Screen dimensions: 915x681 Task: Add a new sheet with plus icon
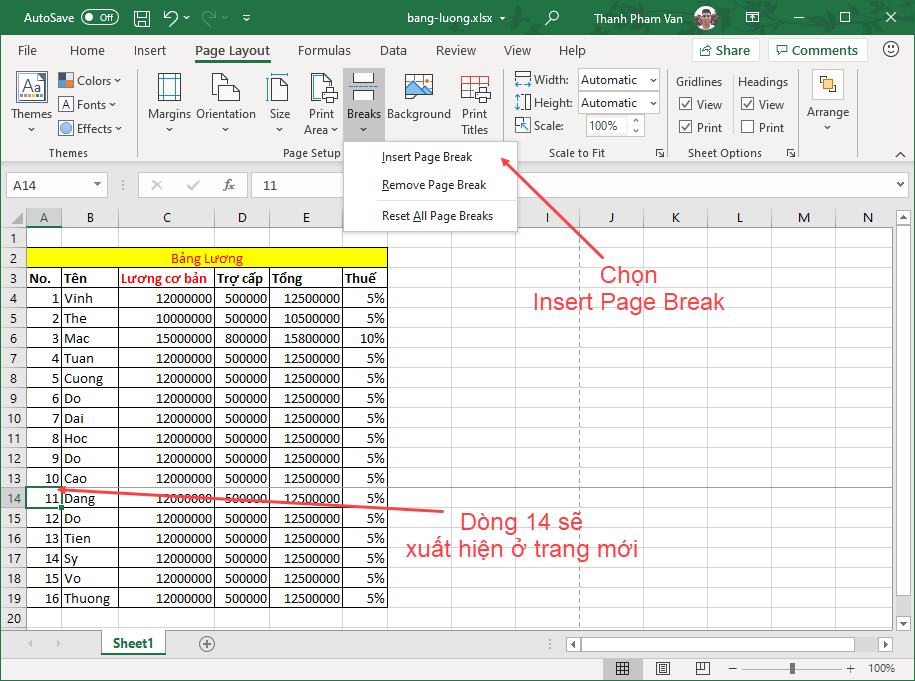point(207,644)
